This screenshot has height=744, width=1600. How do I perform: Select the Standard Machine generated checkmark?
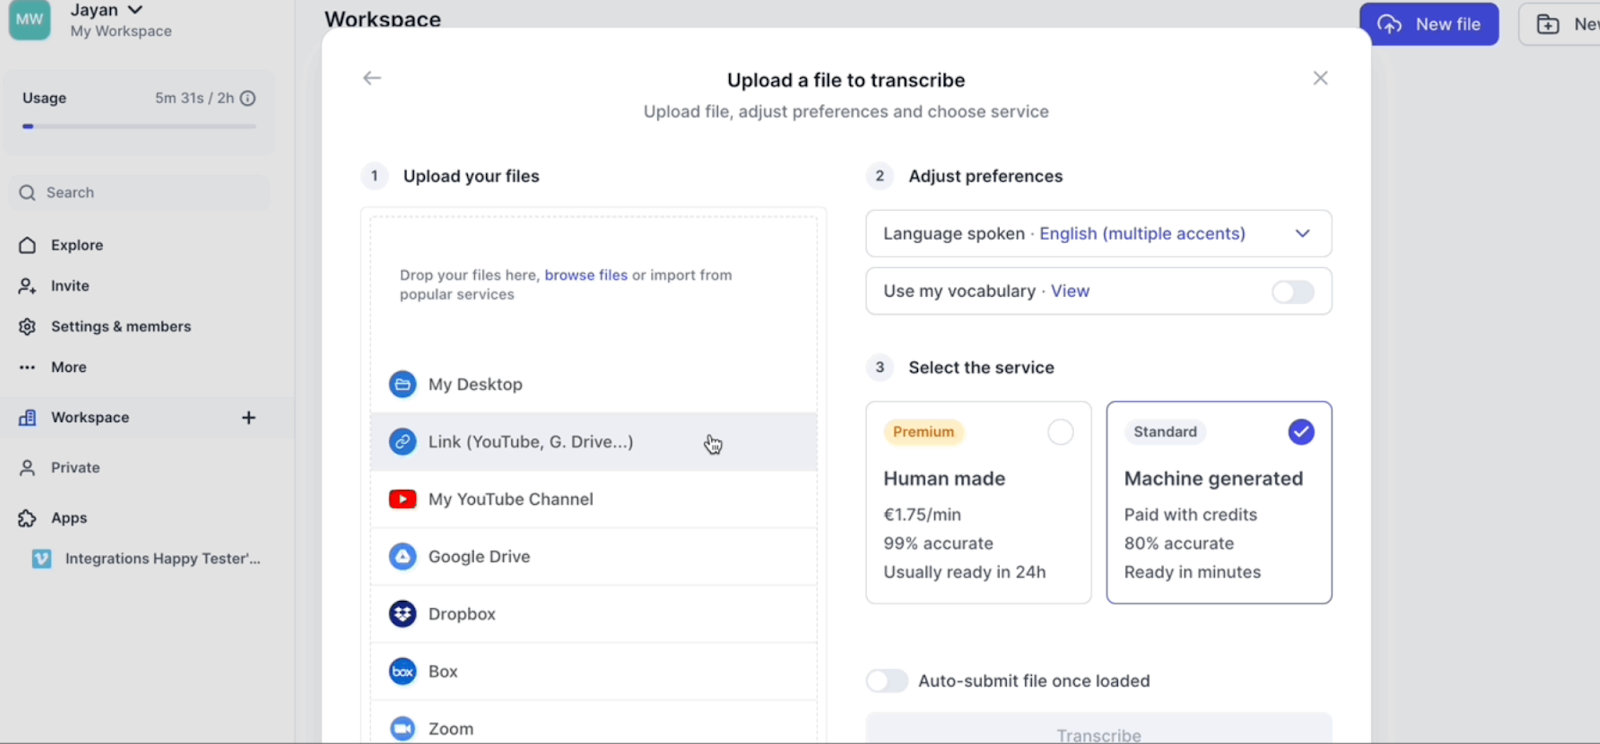click(1301, 432)
